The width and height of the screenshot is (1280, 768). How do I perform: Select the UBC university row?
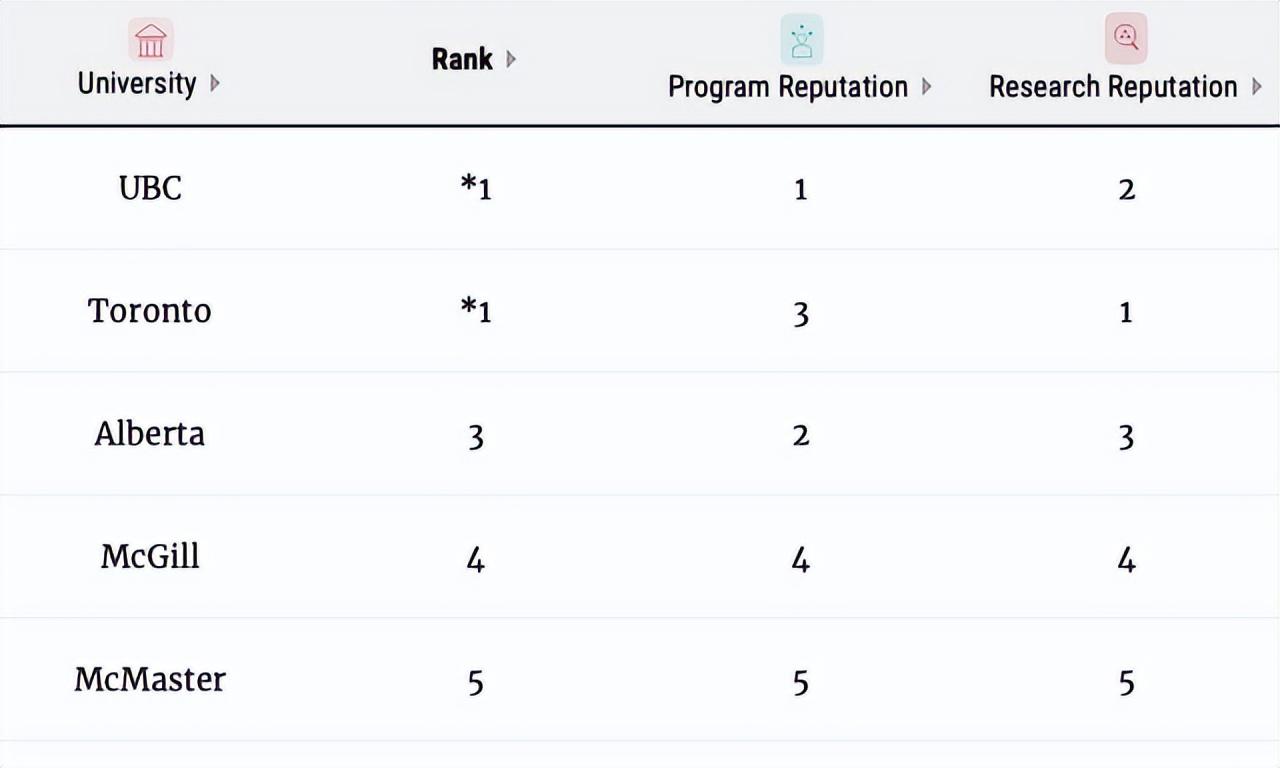(x=150, y=188)
